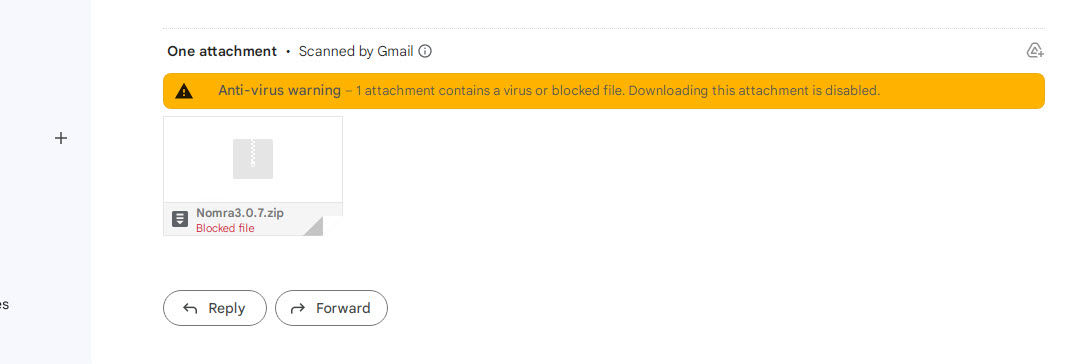Viewport: 1066px width, 364px height.
Task: Select the Nomra3.0.7.zip file name
Action: [240, 213]
